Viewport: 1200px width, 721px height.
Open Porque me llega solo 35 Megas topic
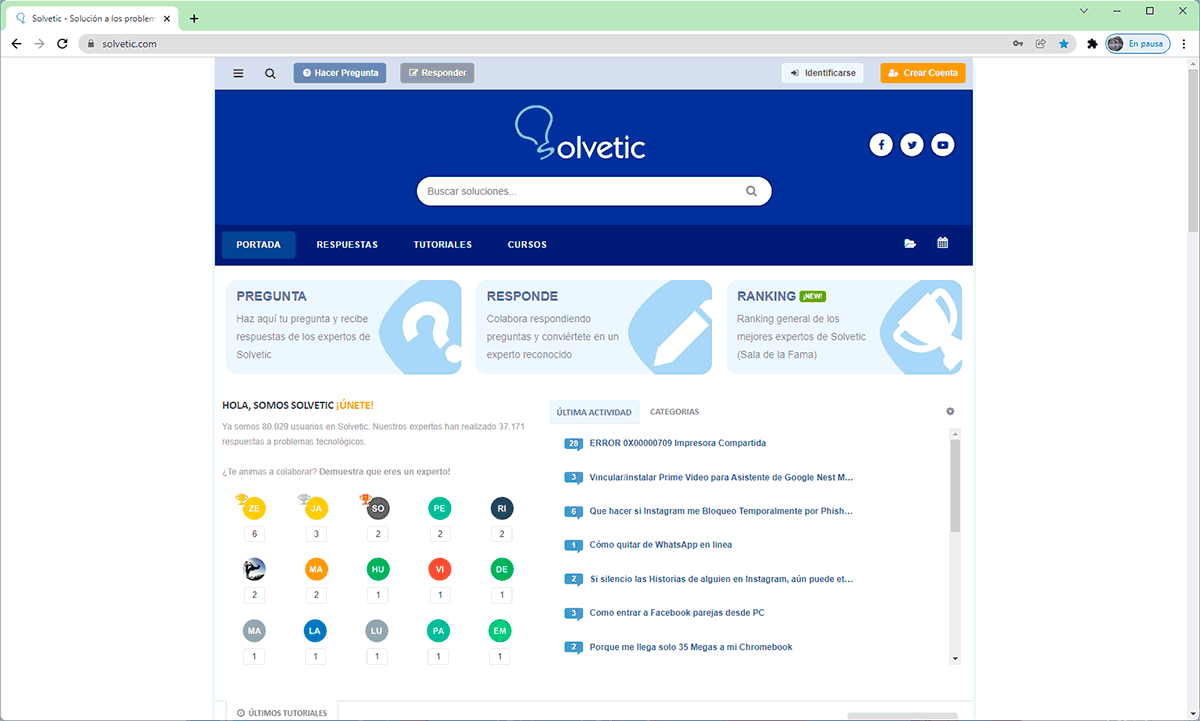(691, 647)
